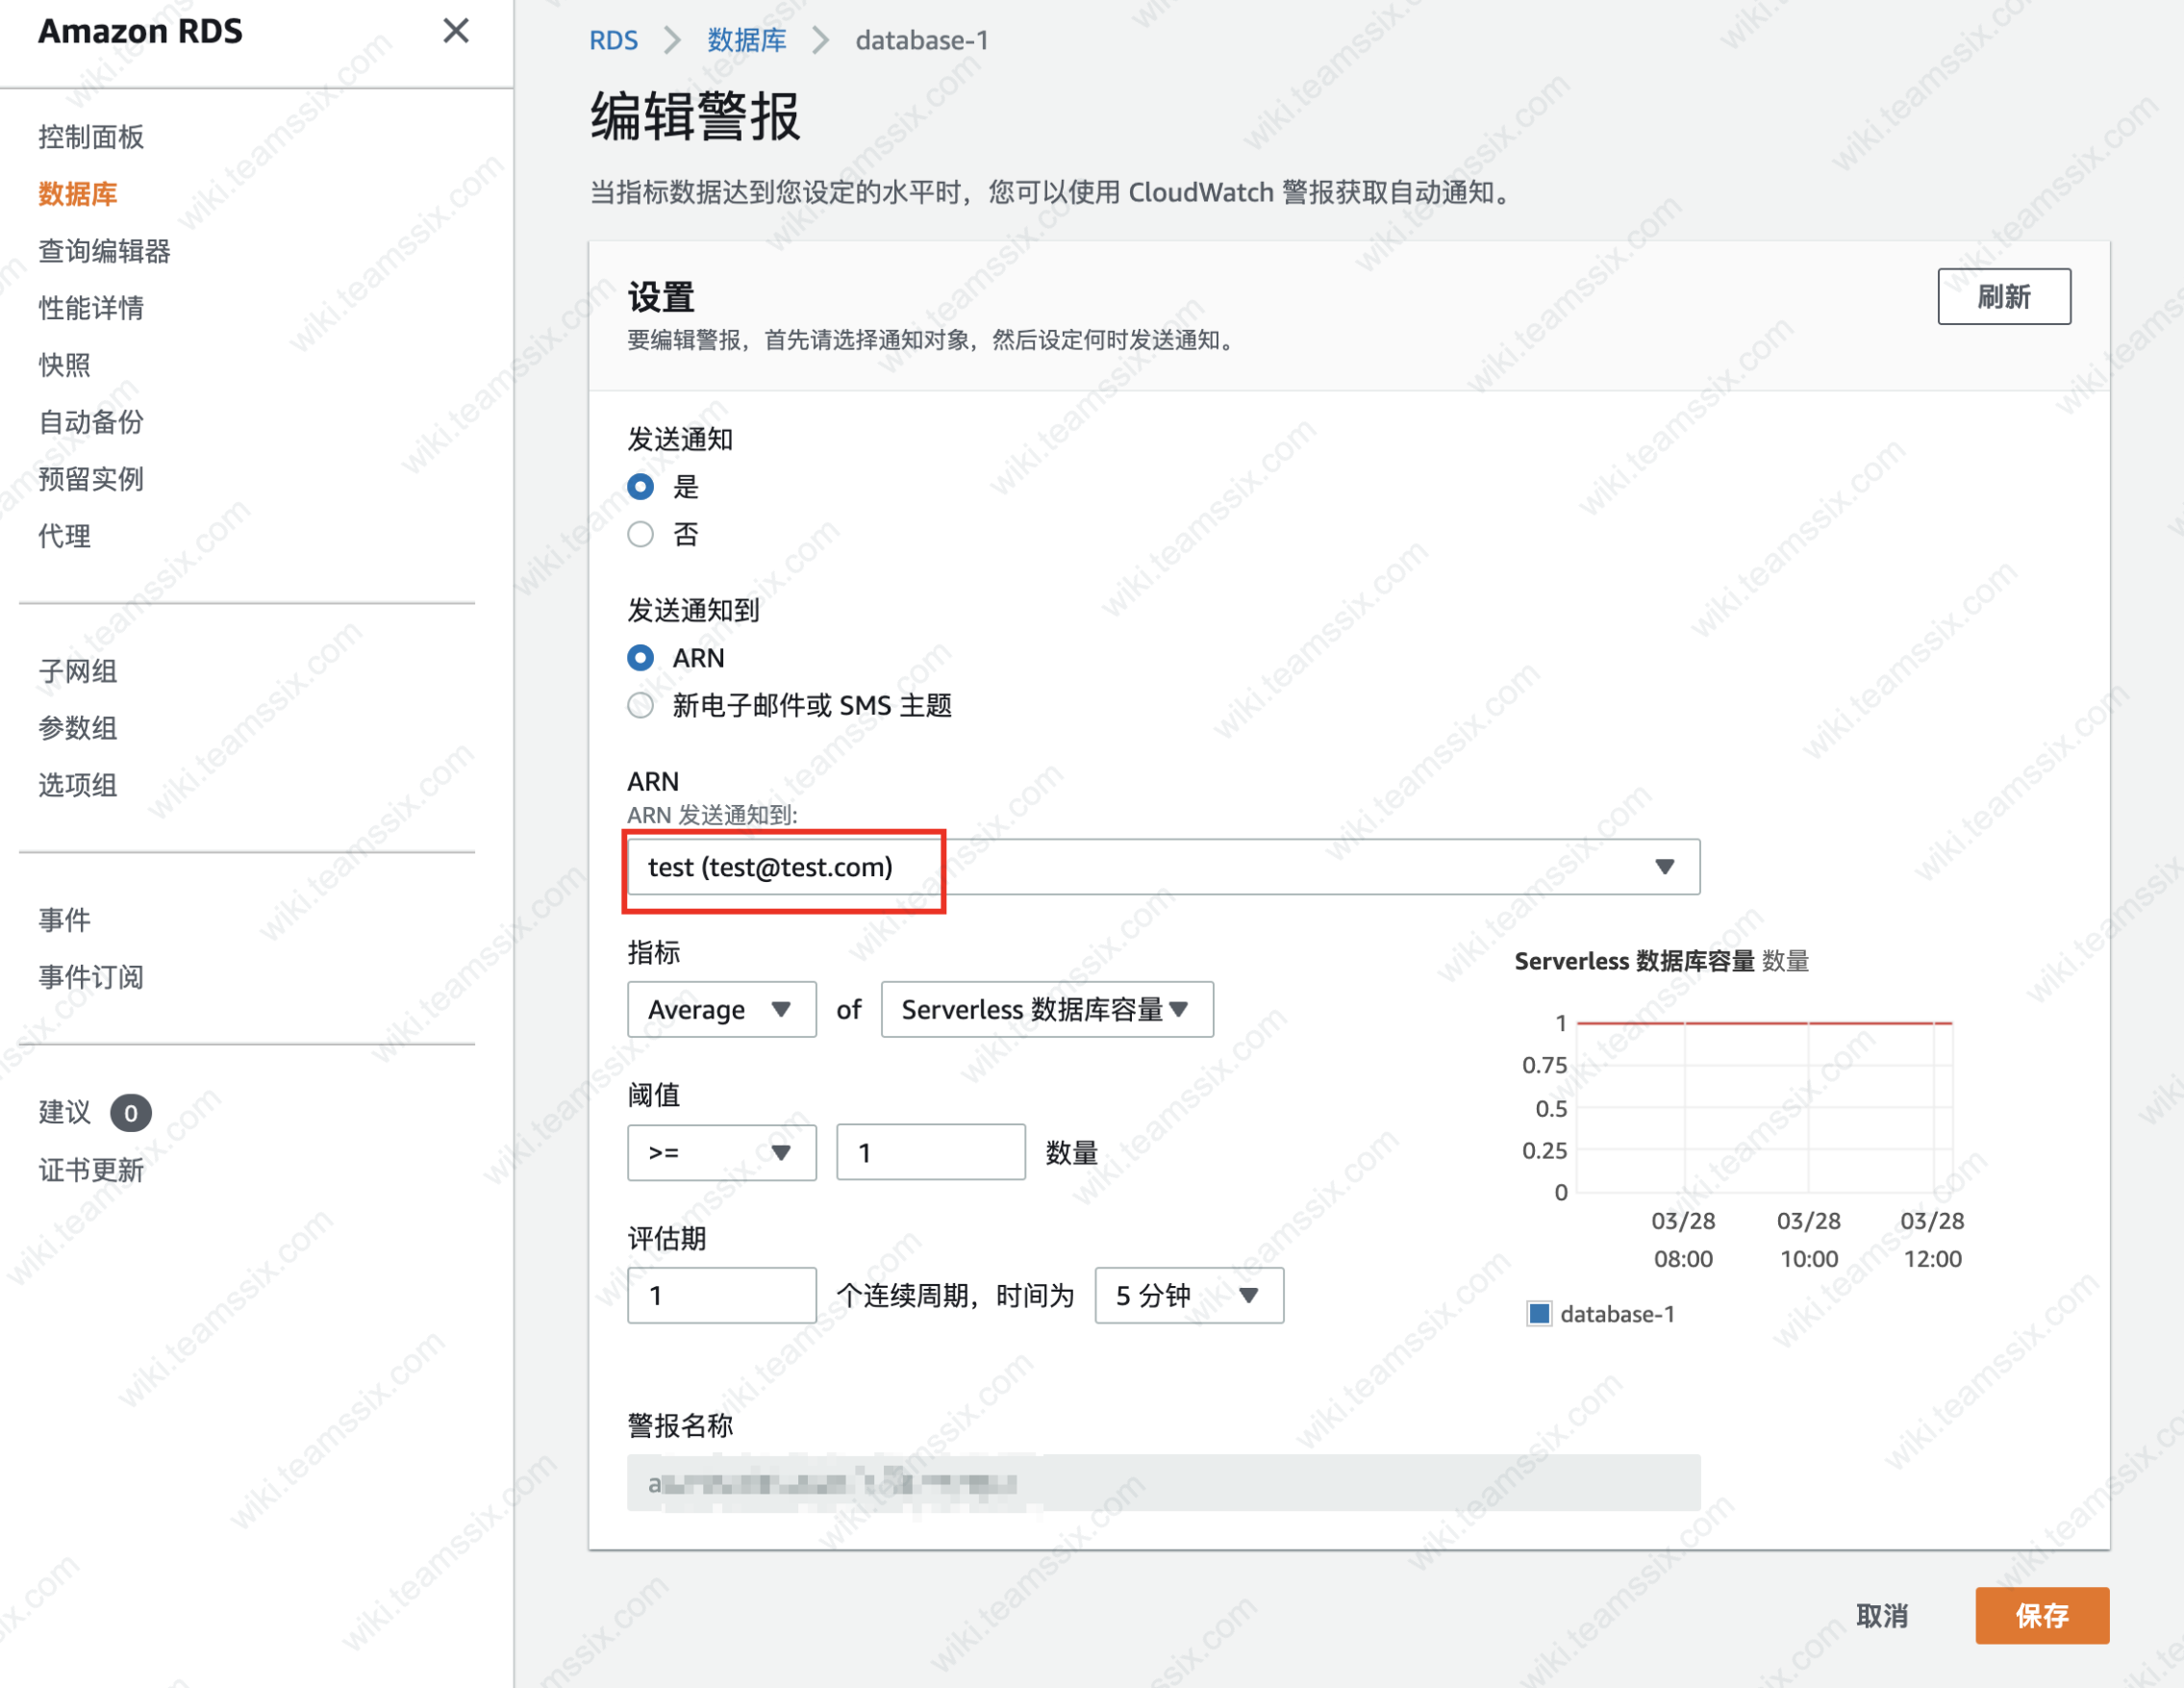Screen dimensions: 2184x1688
Task: Select 新电子邮件或 SMS 主题 option
Action: click(641, 705)
